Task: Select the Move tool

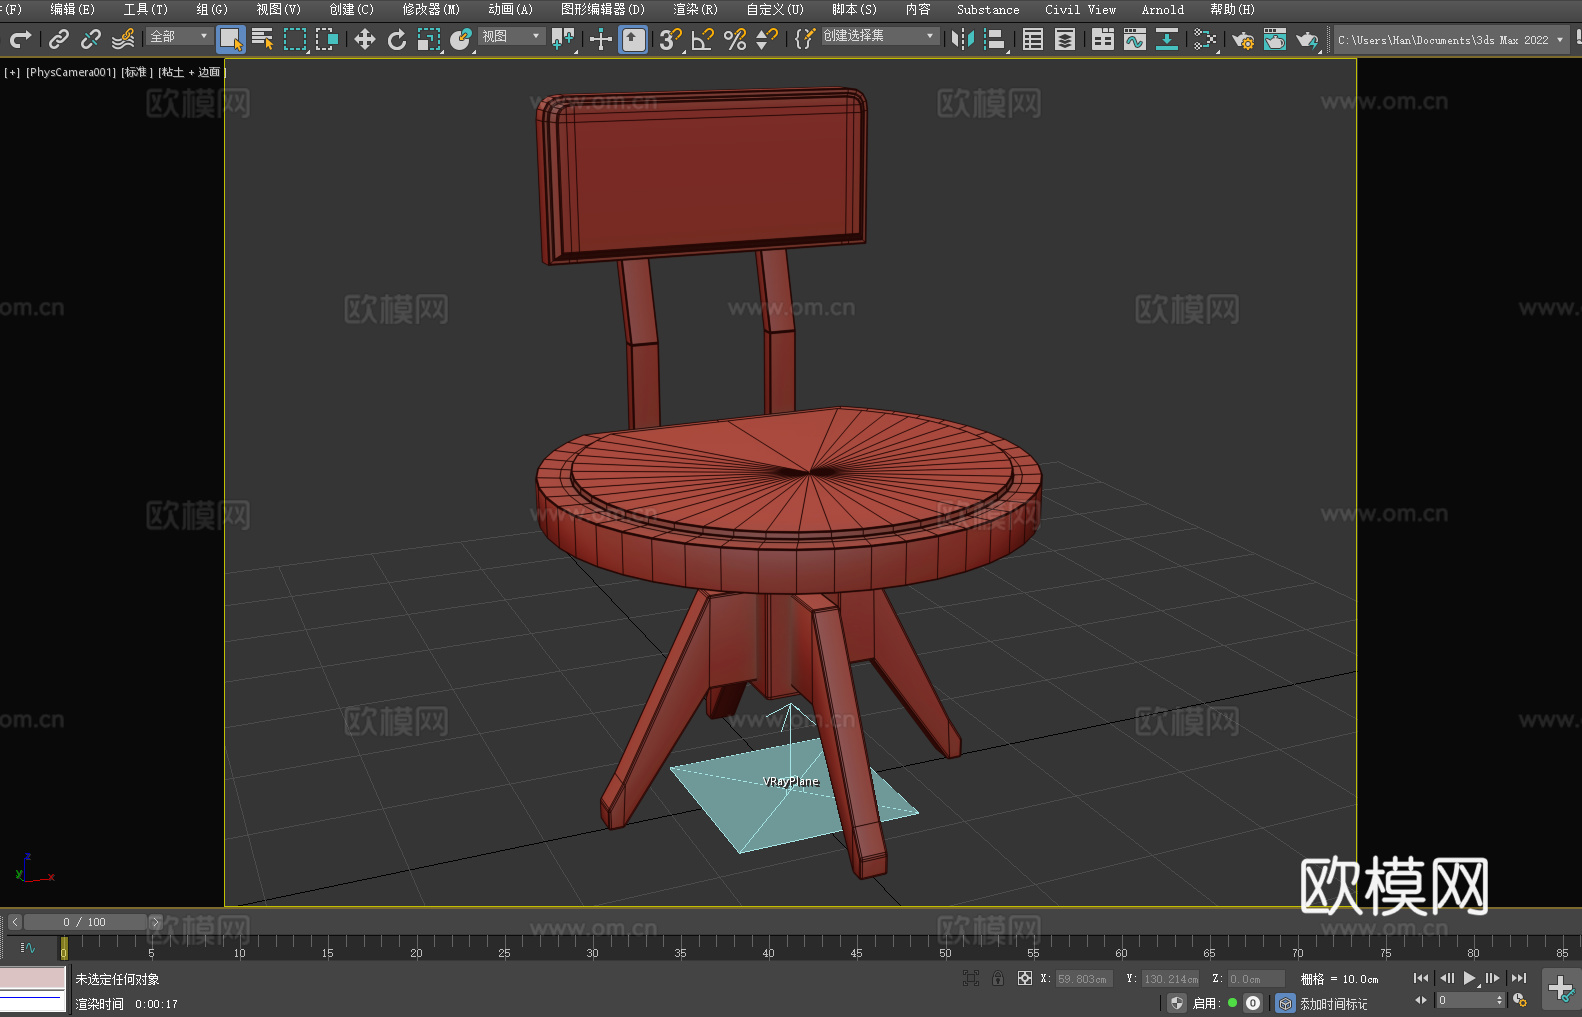Action: [x=365, y=39]
